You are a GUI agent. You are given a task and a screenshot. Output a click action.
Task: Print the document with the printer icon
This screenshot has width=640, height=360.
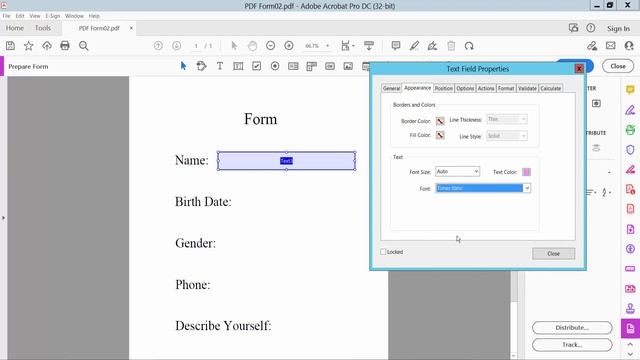(x=65, y=46)
